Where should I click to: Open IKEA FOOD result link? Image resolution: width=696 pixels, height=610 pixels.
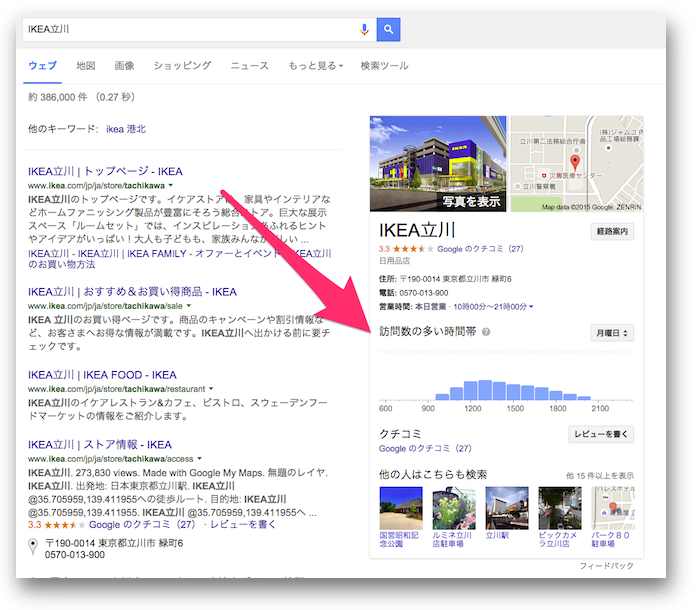pos(102,375)
